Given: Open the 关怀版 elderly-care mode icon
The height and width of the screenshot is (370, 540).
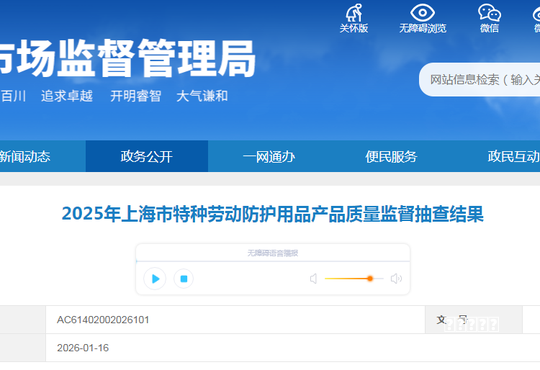Looking at the screenshot, I should click(354, 18).
